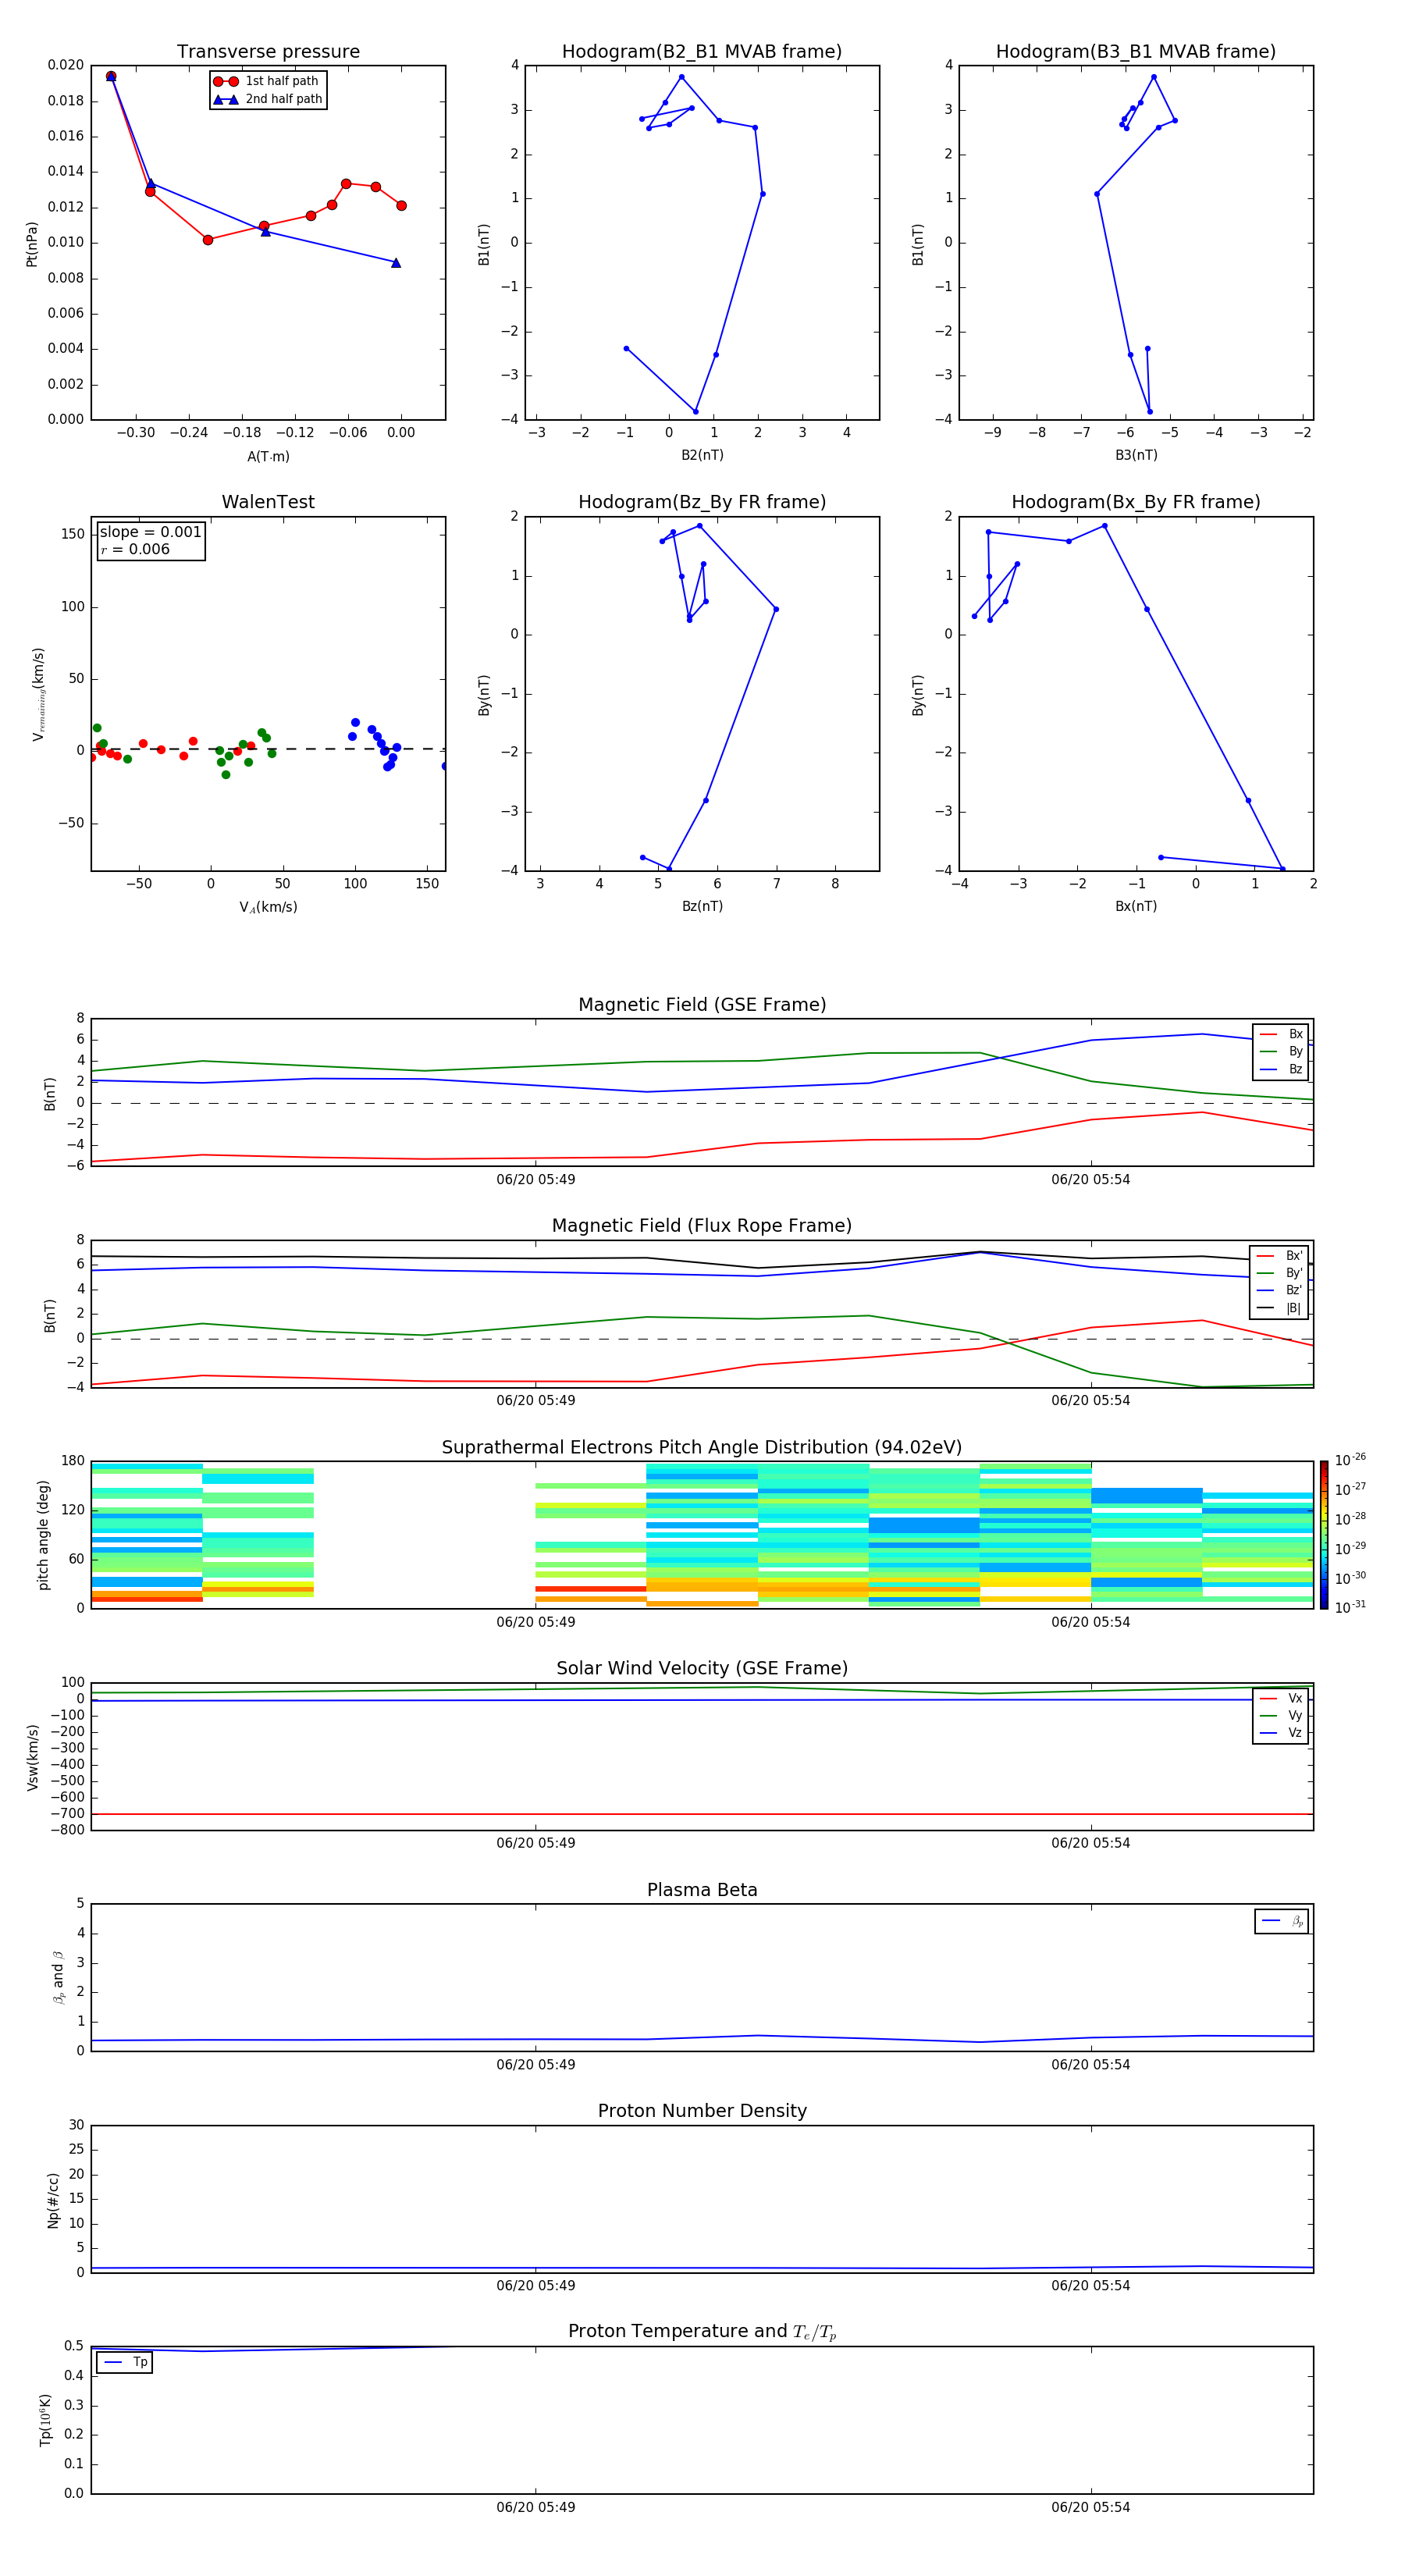
Task: Click the "Vsw(km/s)" y-axis label
Action: click(33, 1757)
